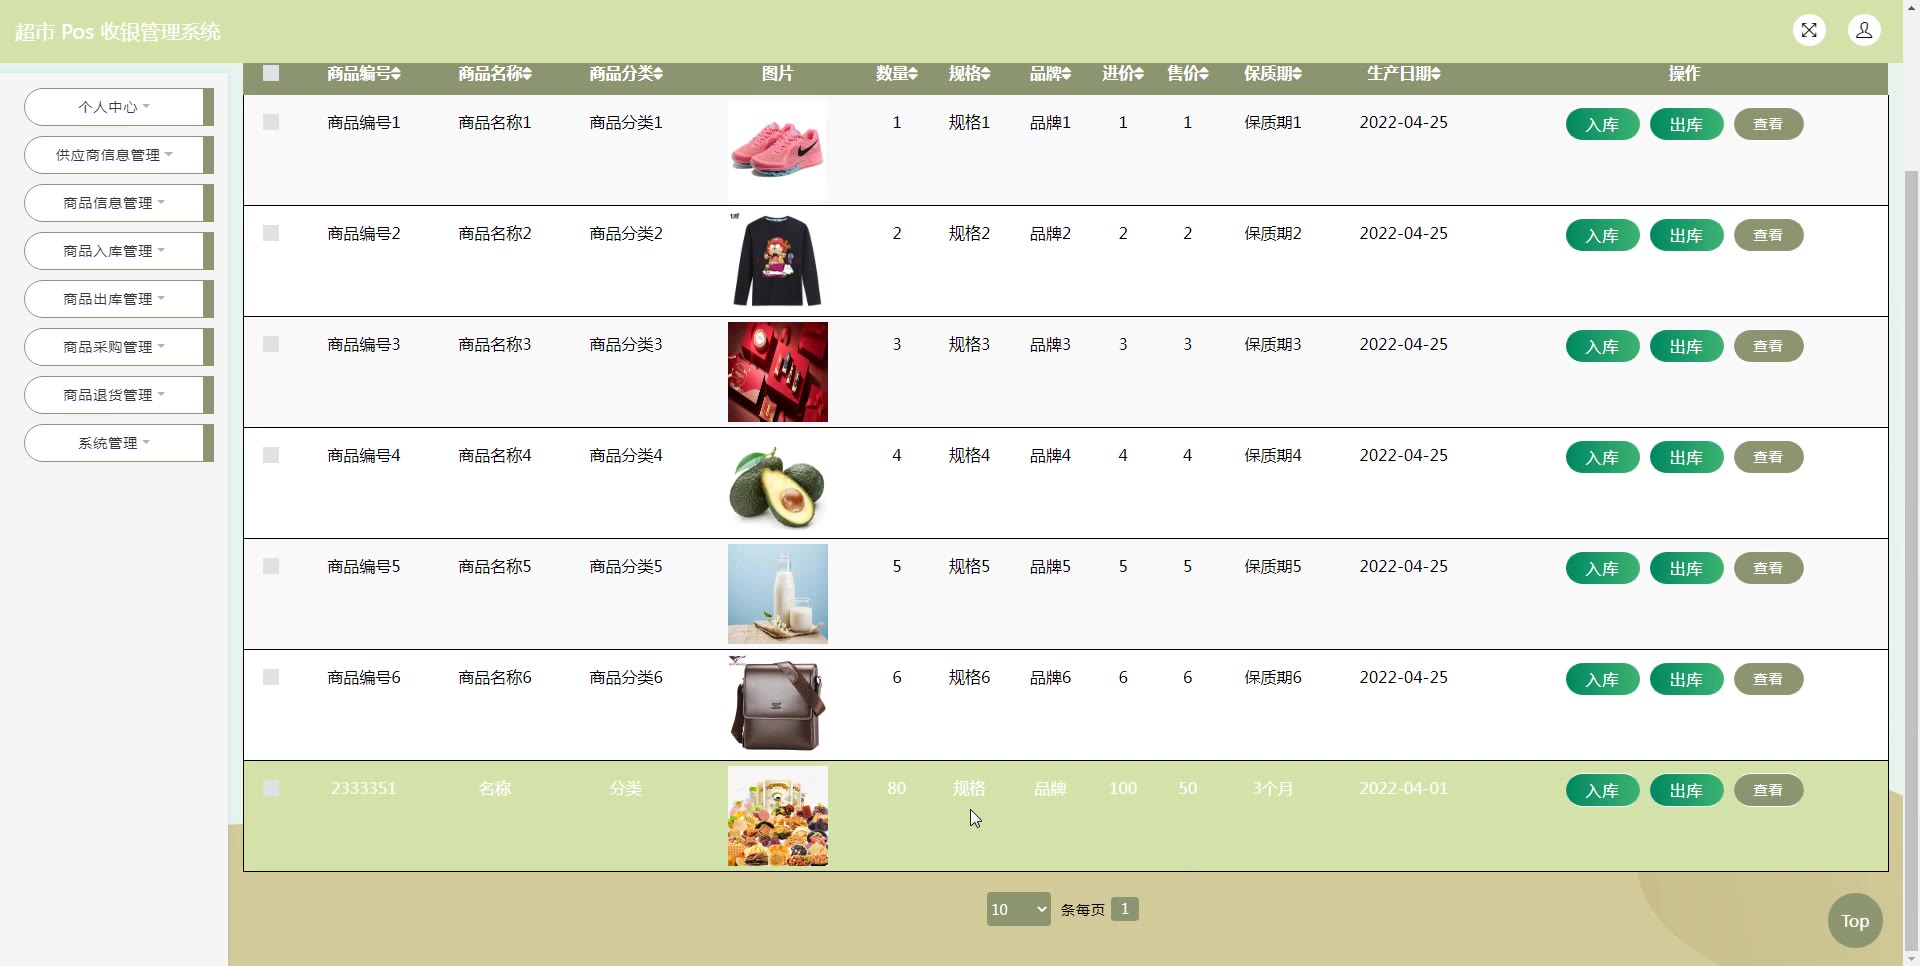1920x966 pixels.
Task: Click the 商品分类6 cell
Action: coord(626,677)
